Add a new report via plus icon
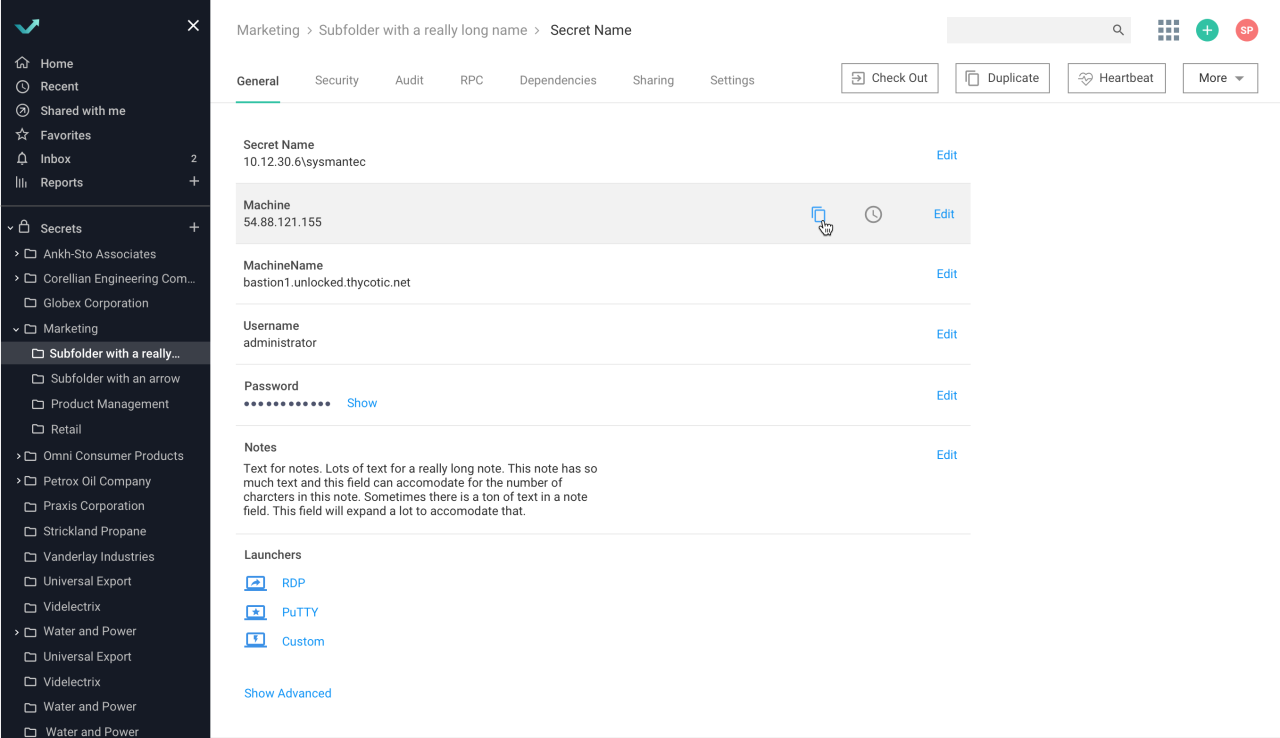Image resolution: width=1280 pixels, height=738 pixels. (x=194, y=182)
